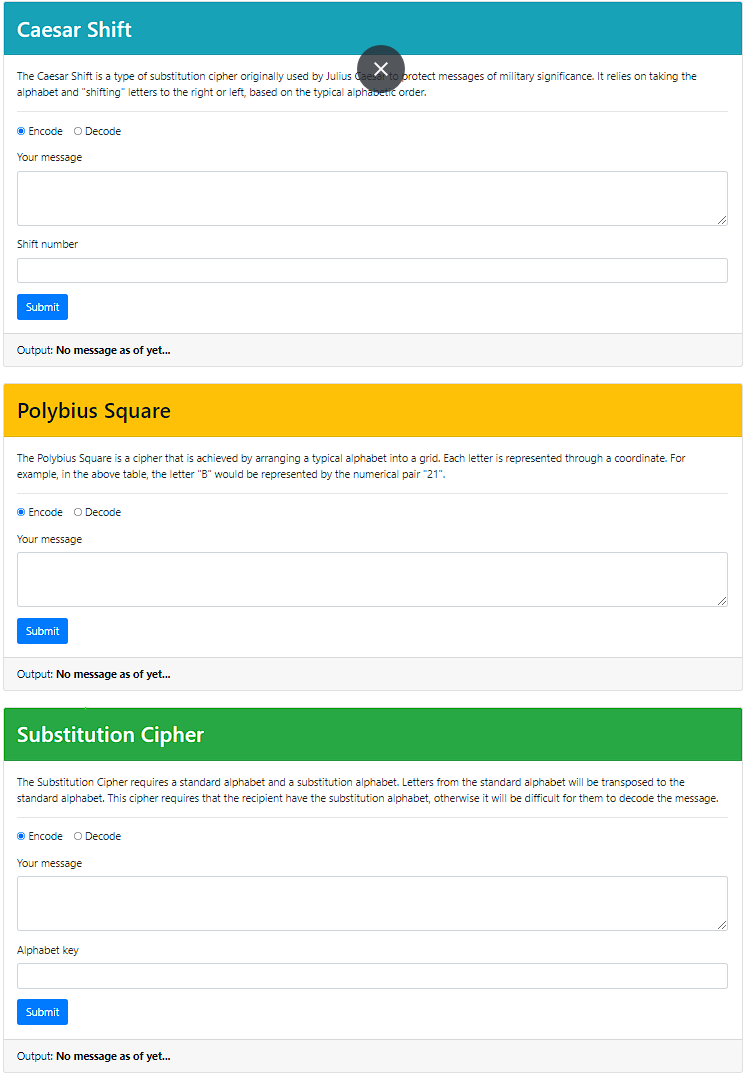751x1080 pixels.
Task: Select Decode mode for Caesar Shift
Action: click(76, 130)
